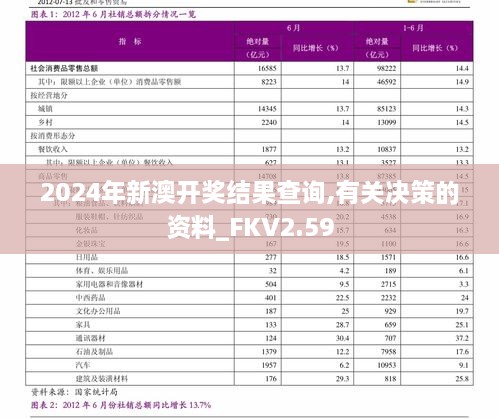Select the '体育、娱乐用品' row label
Viewport: 499px width, 419px height.
(x=102, y=271)
